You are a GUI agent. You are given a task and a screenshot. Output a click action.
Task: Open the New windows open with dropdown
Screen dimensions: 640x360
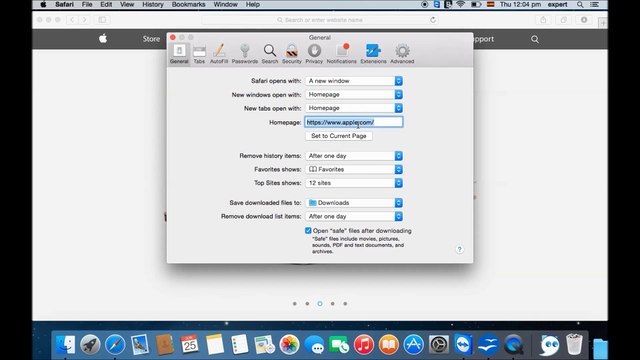click(354, 94)
